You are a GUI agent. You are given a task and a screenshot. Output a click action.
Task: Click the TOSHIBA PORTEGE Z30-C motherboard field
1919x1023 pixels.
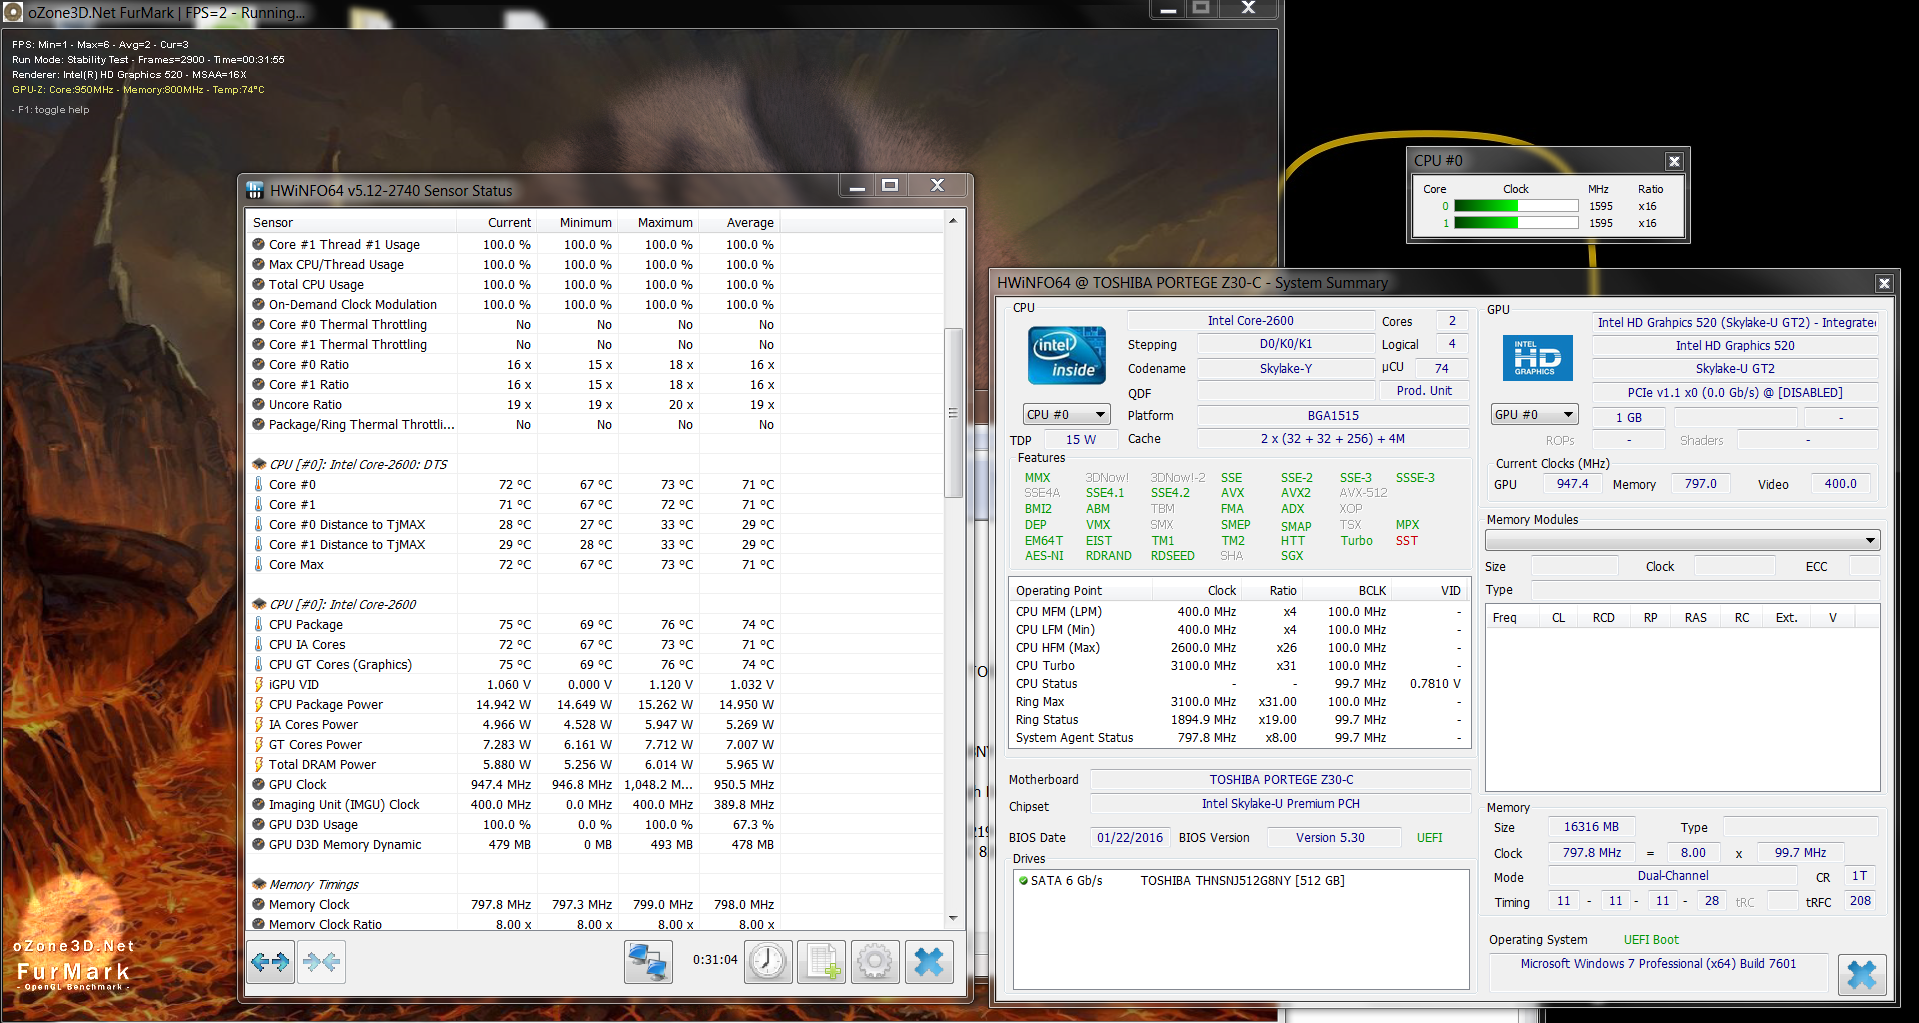click(1281, 780)
